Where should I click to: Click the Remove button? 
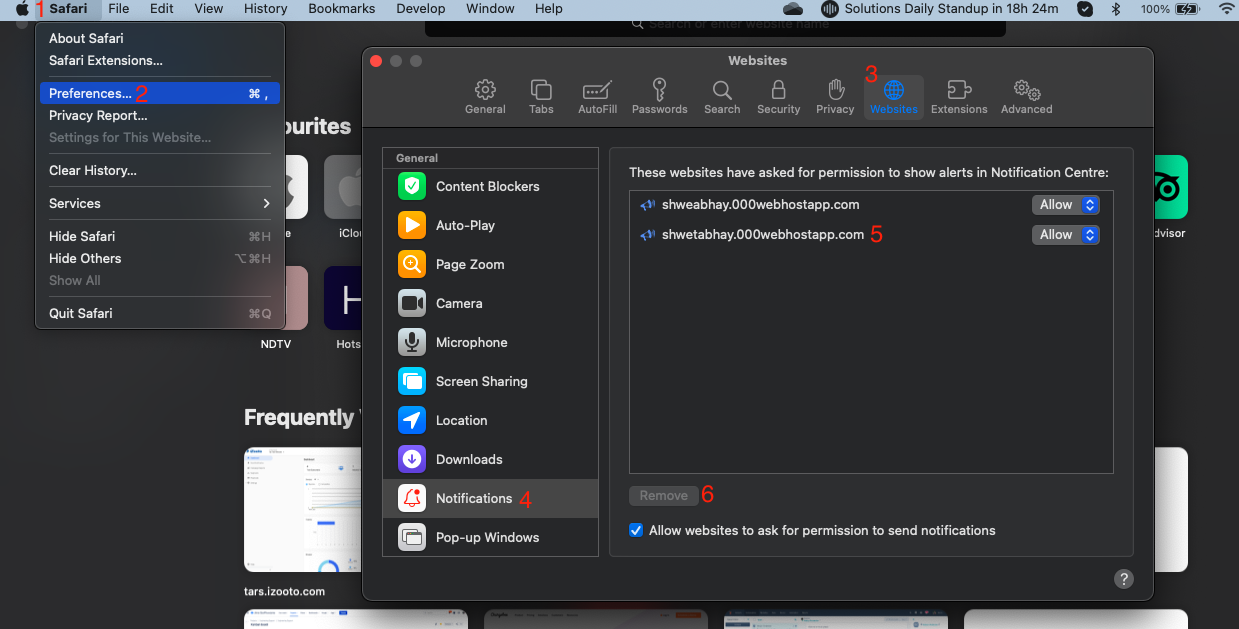pos(664,496)
